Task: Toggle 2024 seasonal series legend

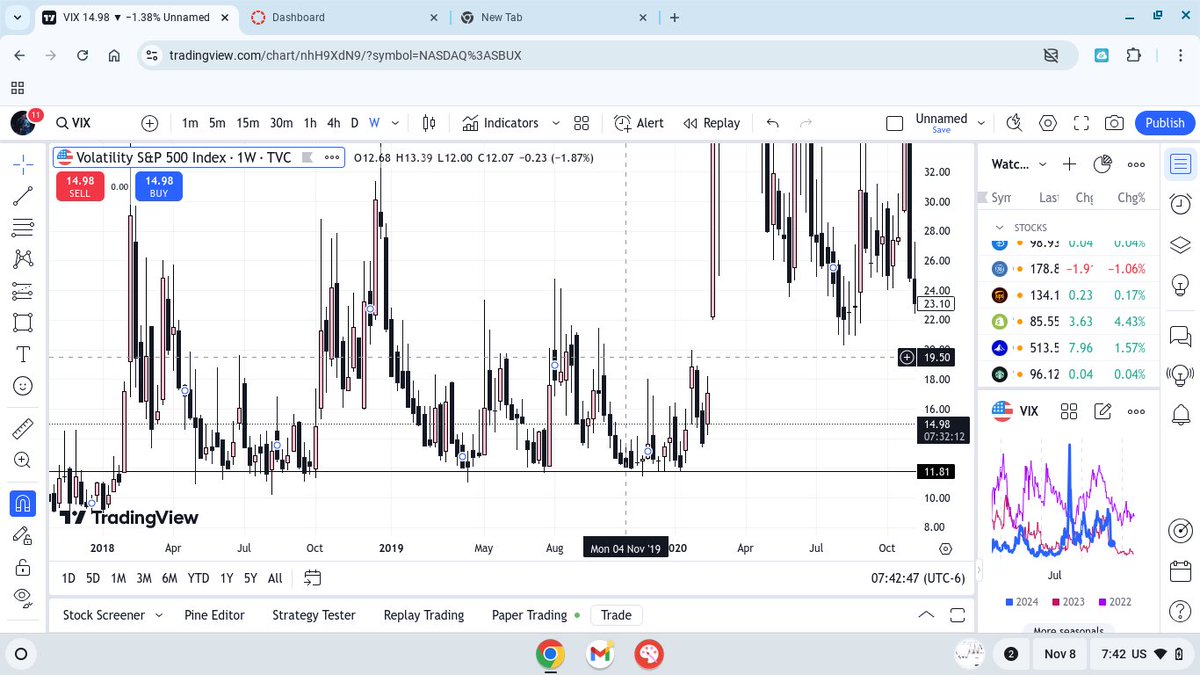Action: pos(1022,601)
